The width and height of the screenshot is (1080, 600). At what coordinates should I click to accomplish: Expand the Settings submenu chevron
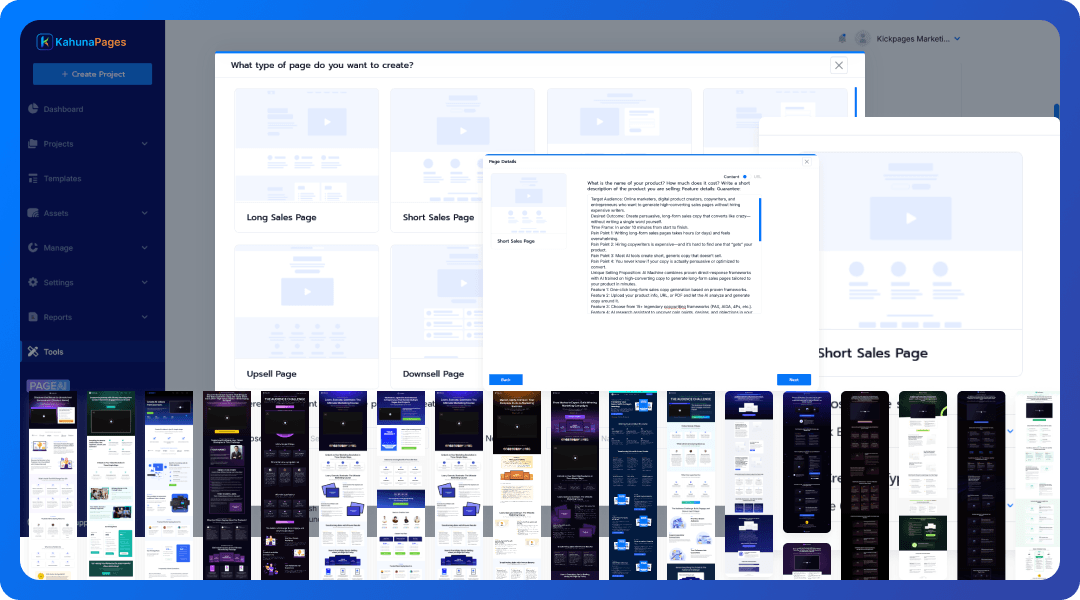pos(145,282)
